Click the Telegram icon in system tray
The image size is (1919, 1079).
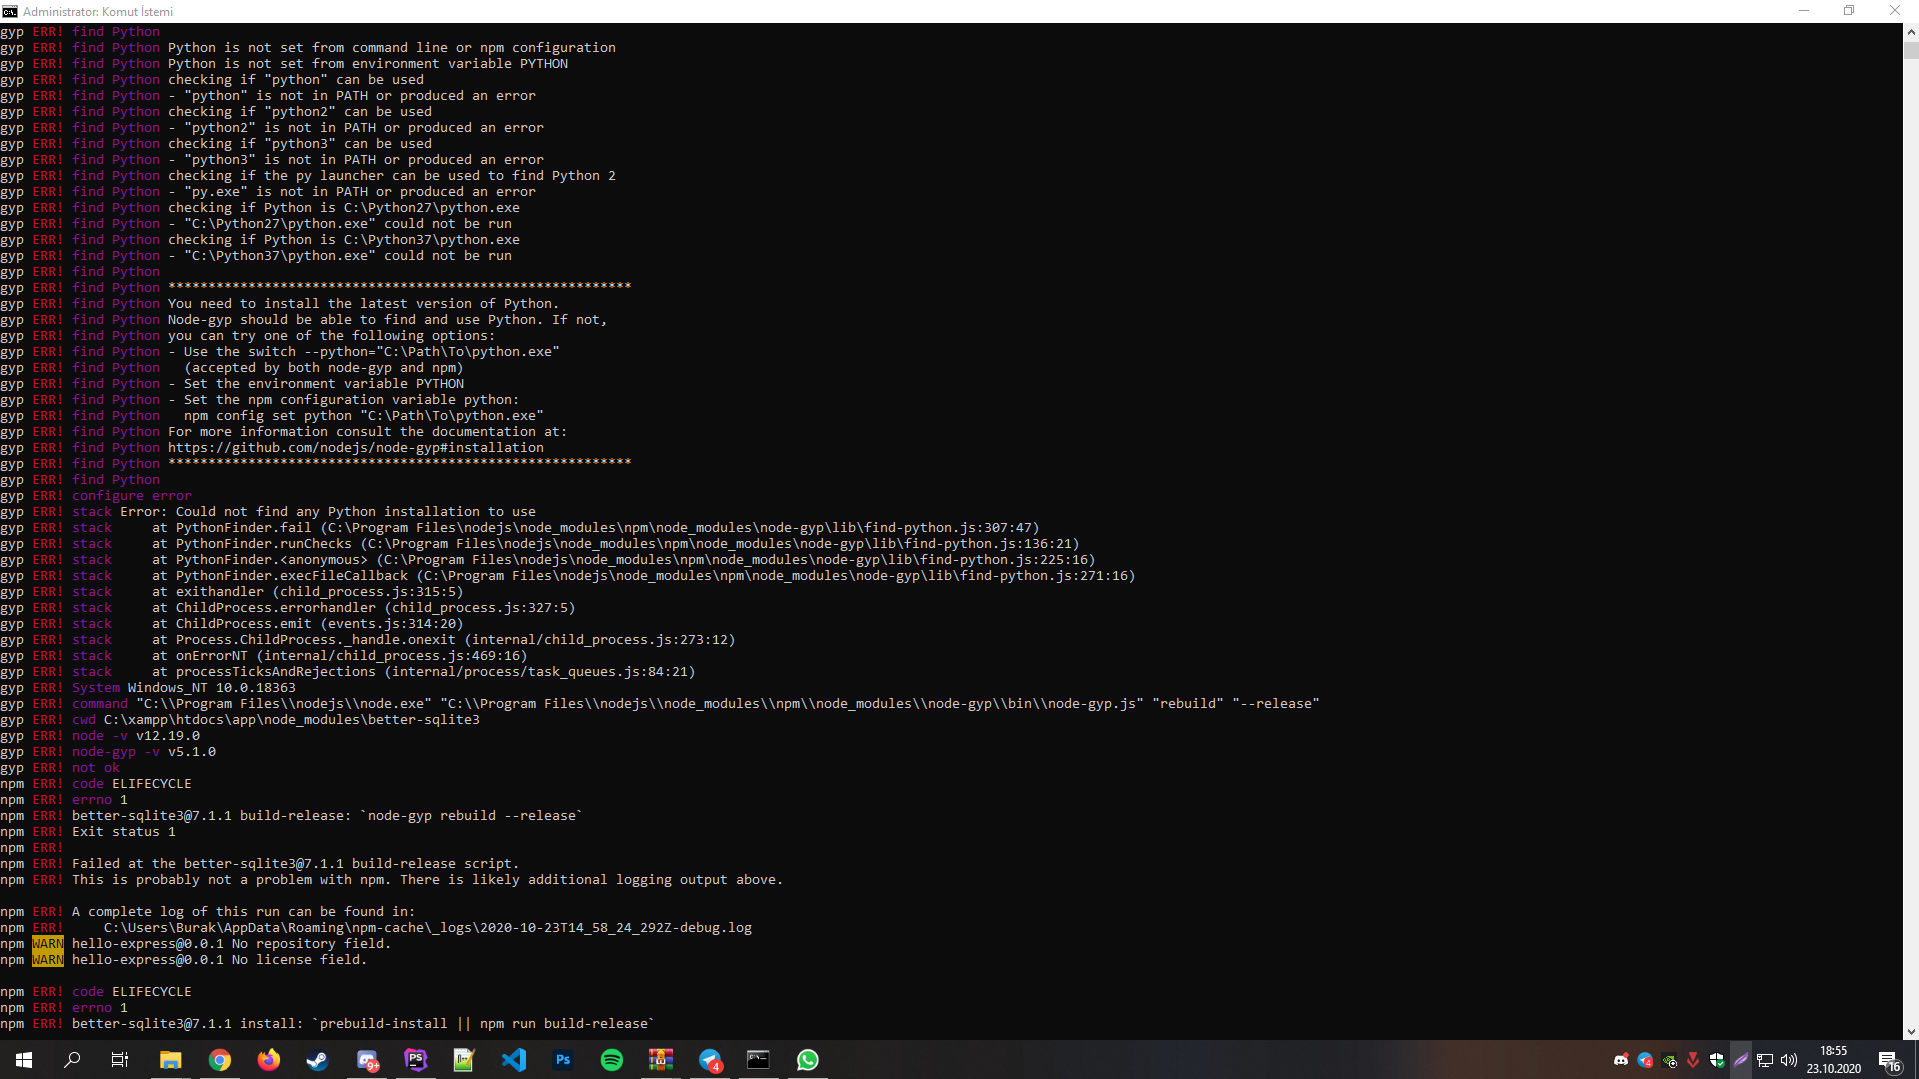1645,1060
